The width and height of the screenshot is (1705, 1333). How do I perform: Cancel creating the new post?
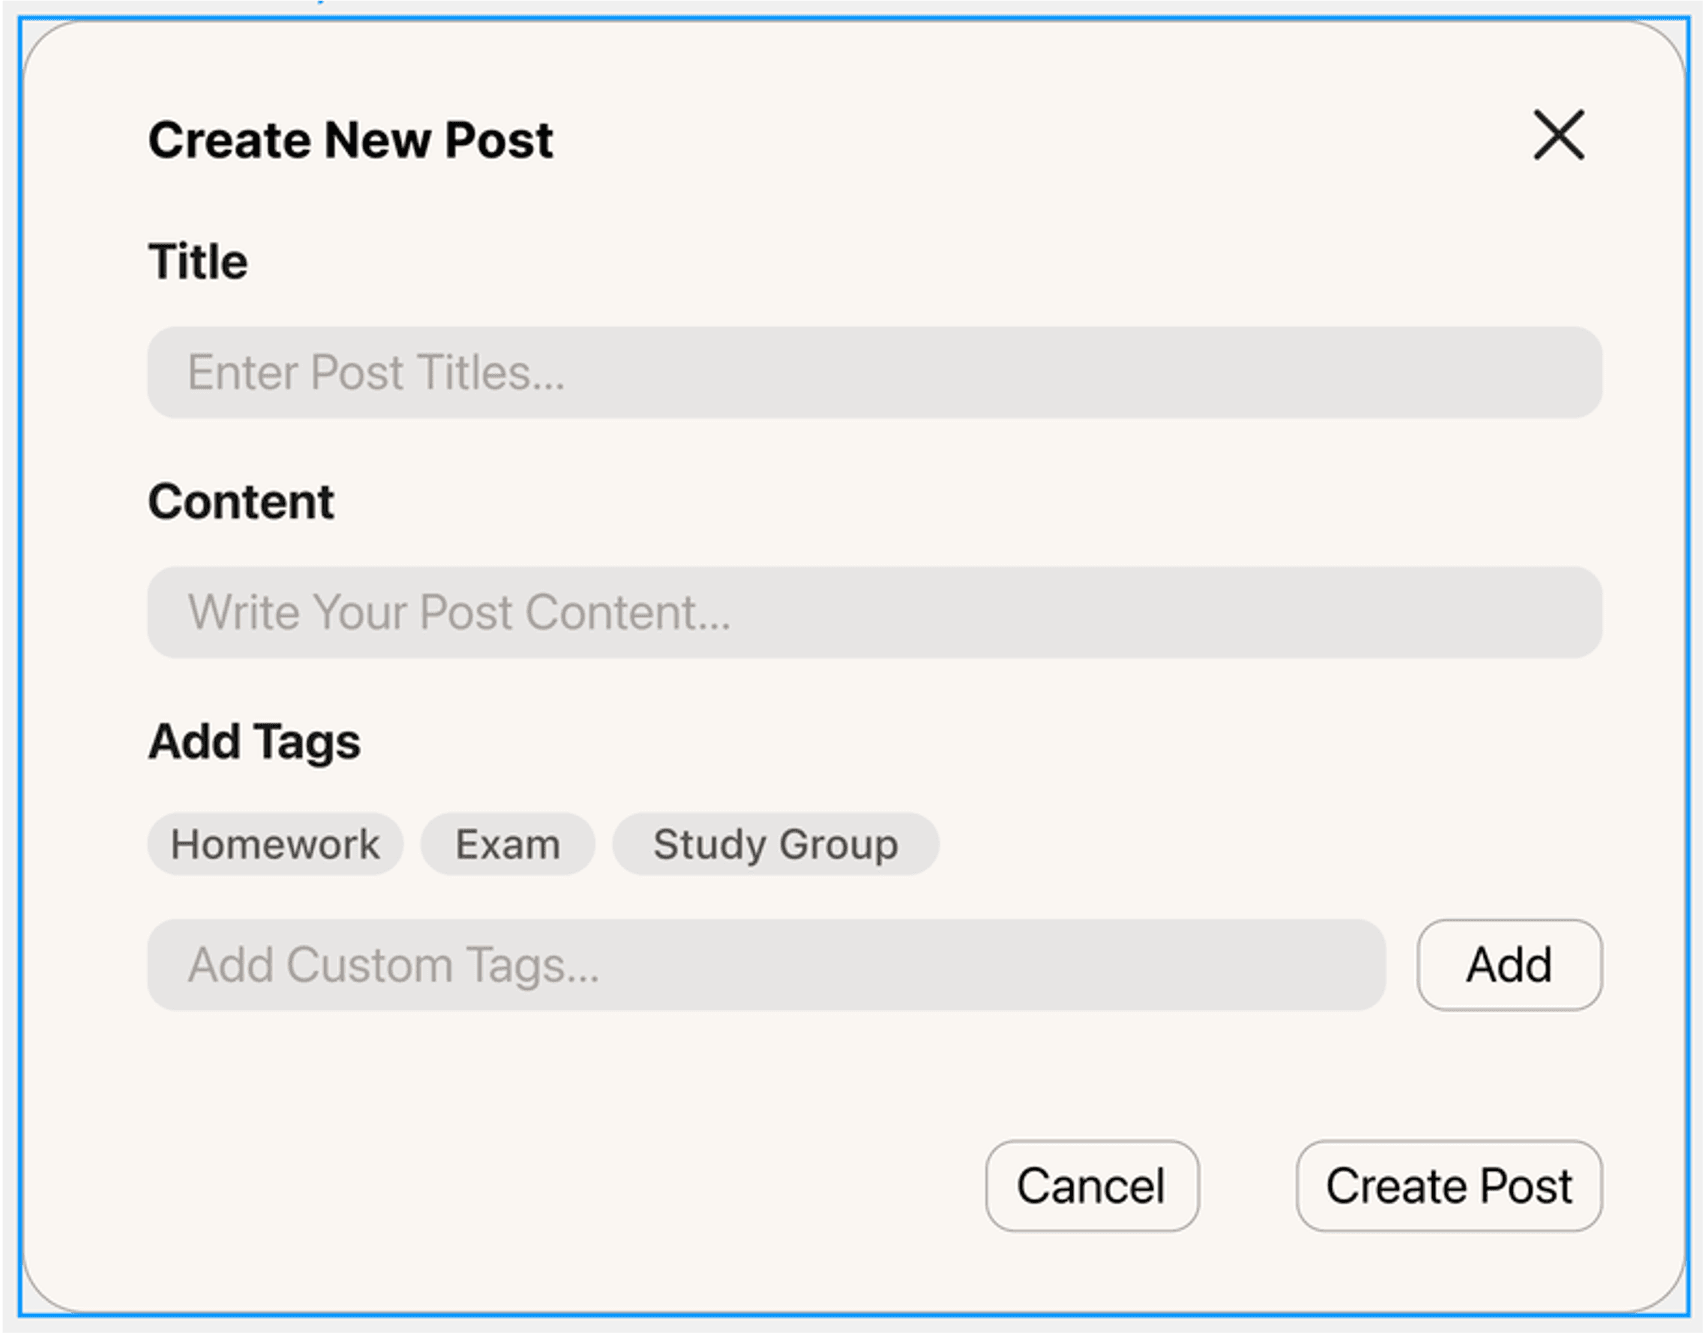tap(1091, 1186)
